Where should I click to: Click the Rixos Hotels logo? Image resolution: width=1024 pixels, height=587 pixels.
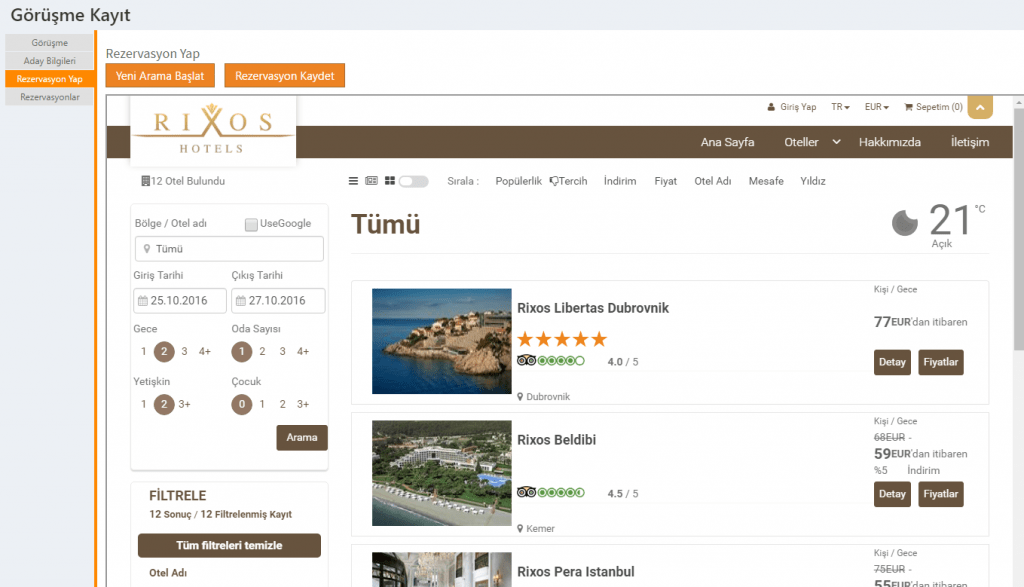coord(213,129)
